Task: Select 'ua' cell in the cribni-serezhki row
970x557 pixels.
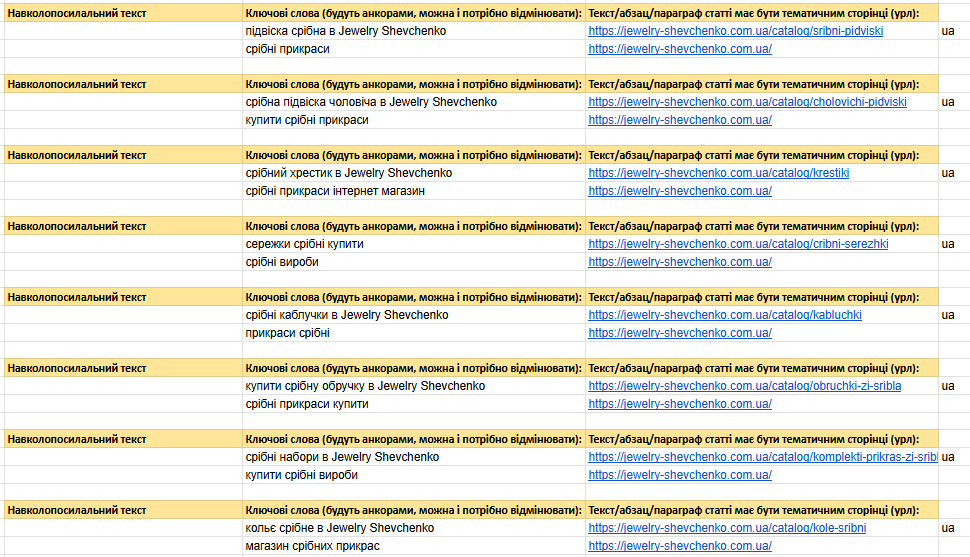Action: (954, 244)
